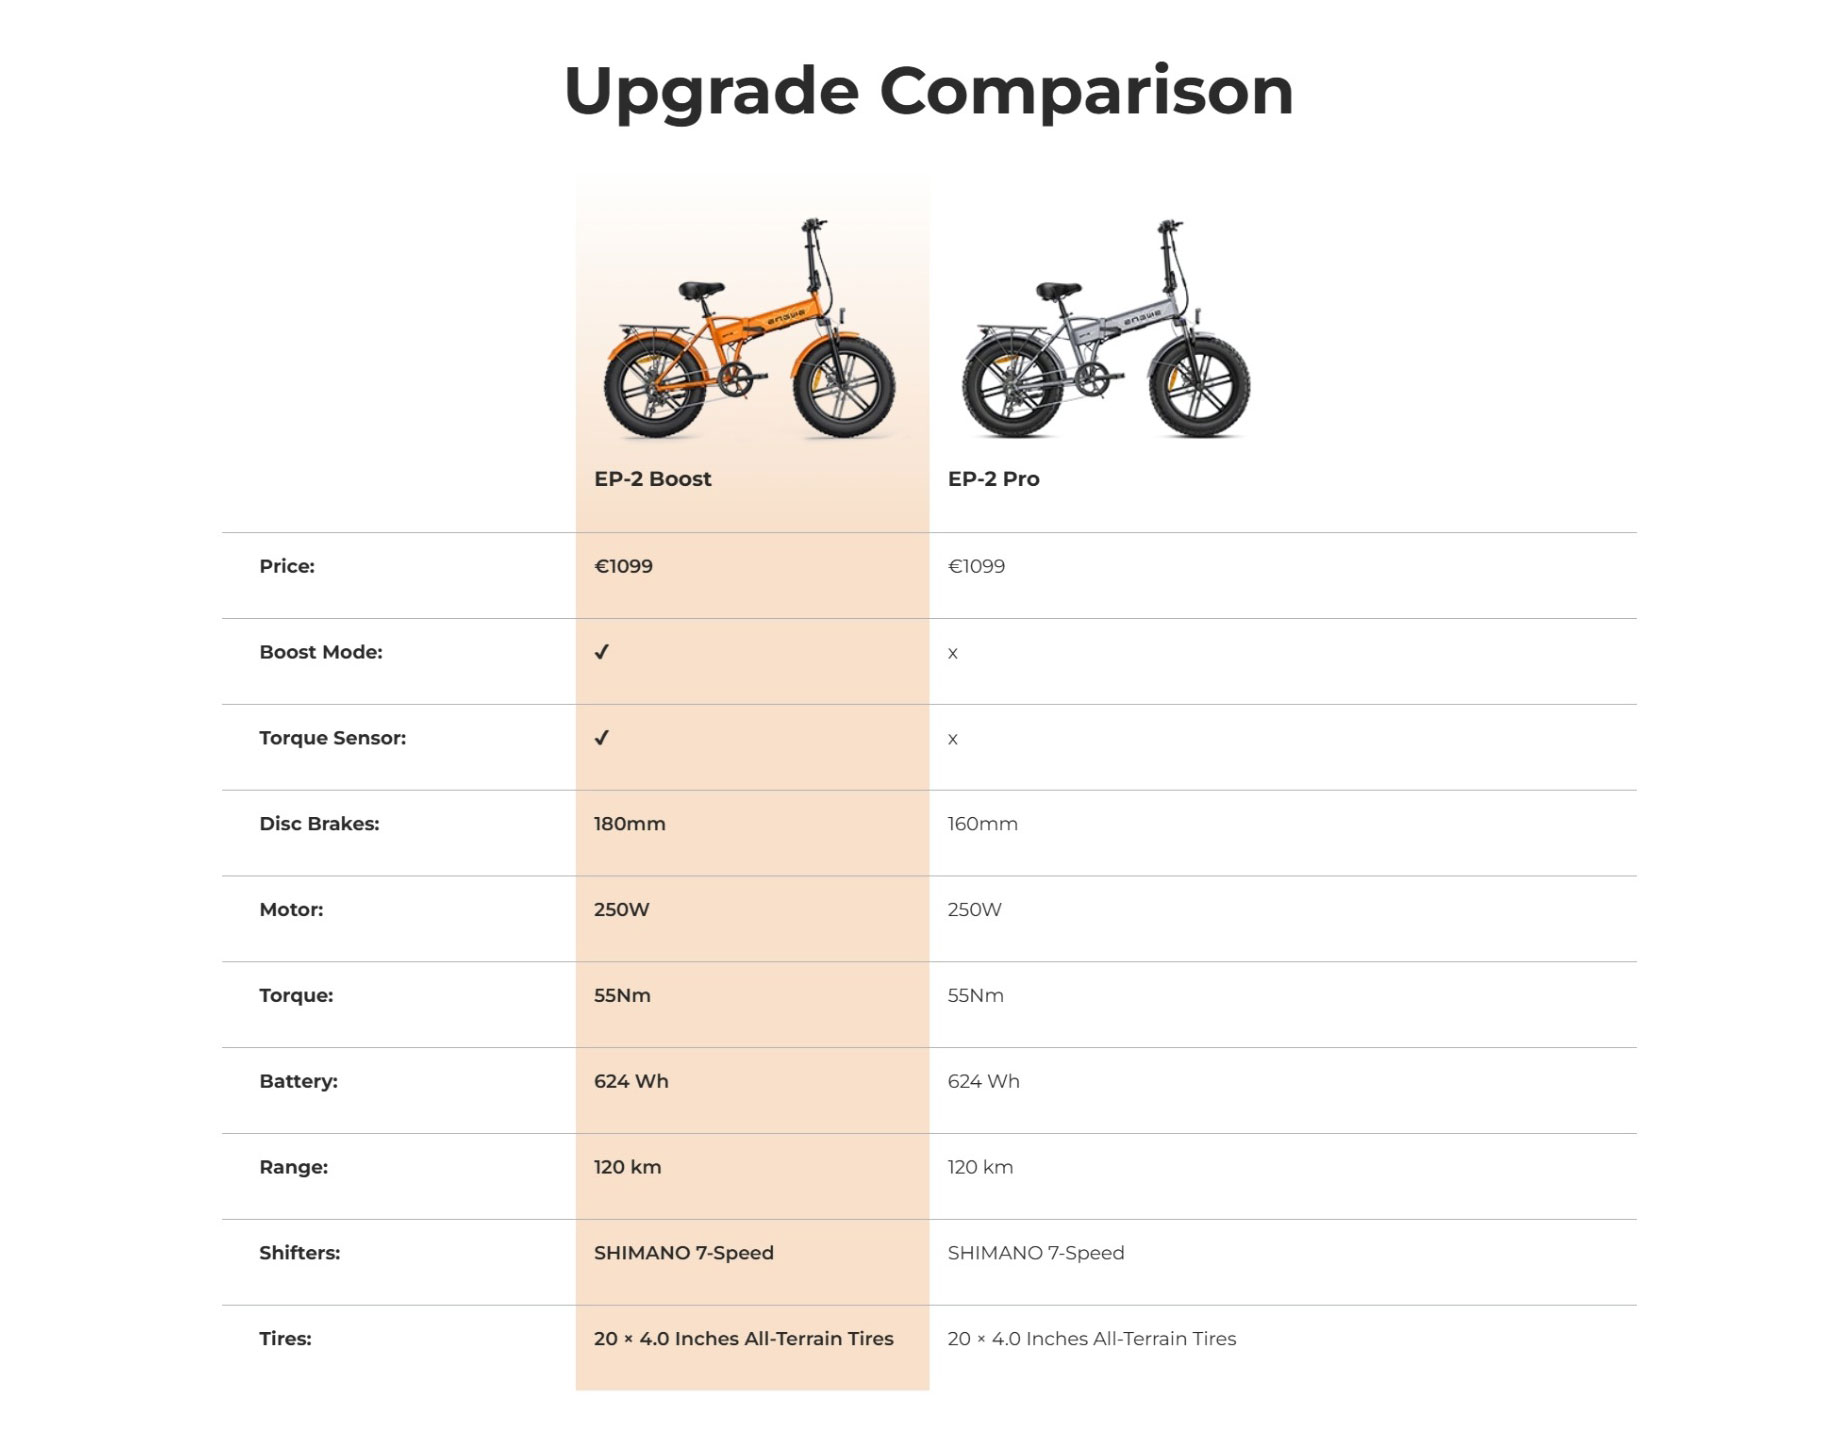
Task: Click the Upgrade Comparison heading
Action: pyautogui.click(x=928, y=91)
